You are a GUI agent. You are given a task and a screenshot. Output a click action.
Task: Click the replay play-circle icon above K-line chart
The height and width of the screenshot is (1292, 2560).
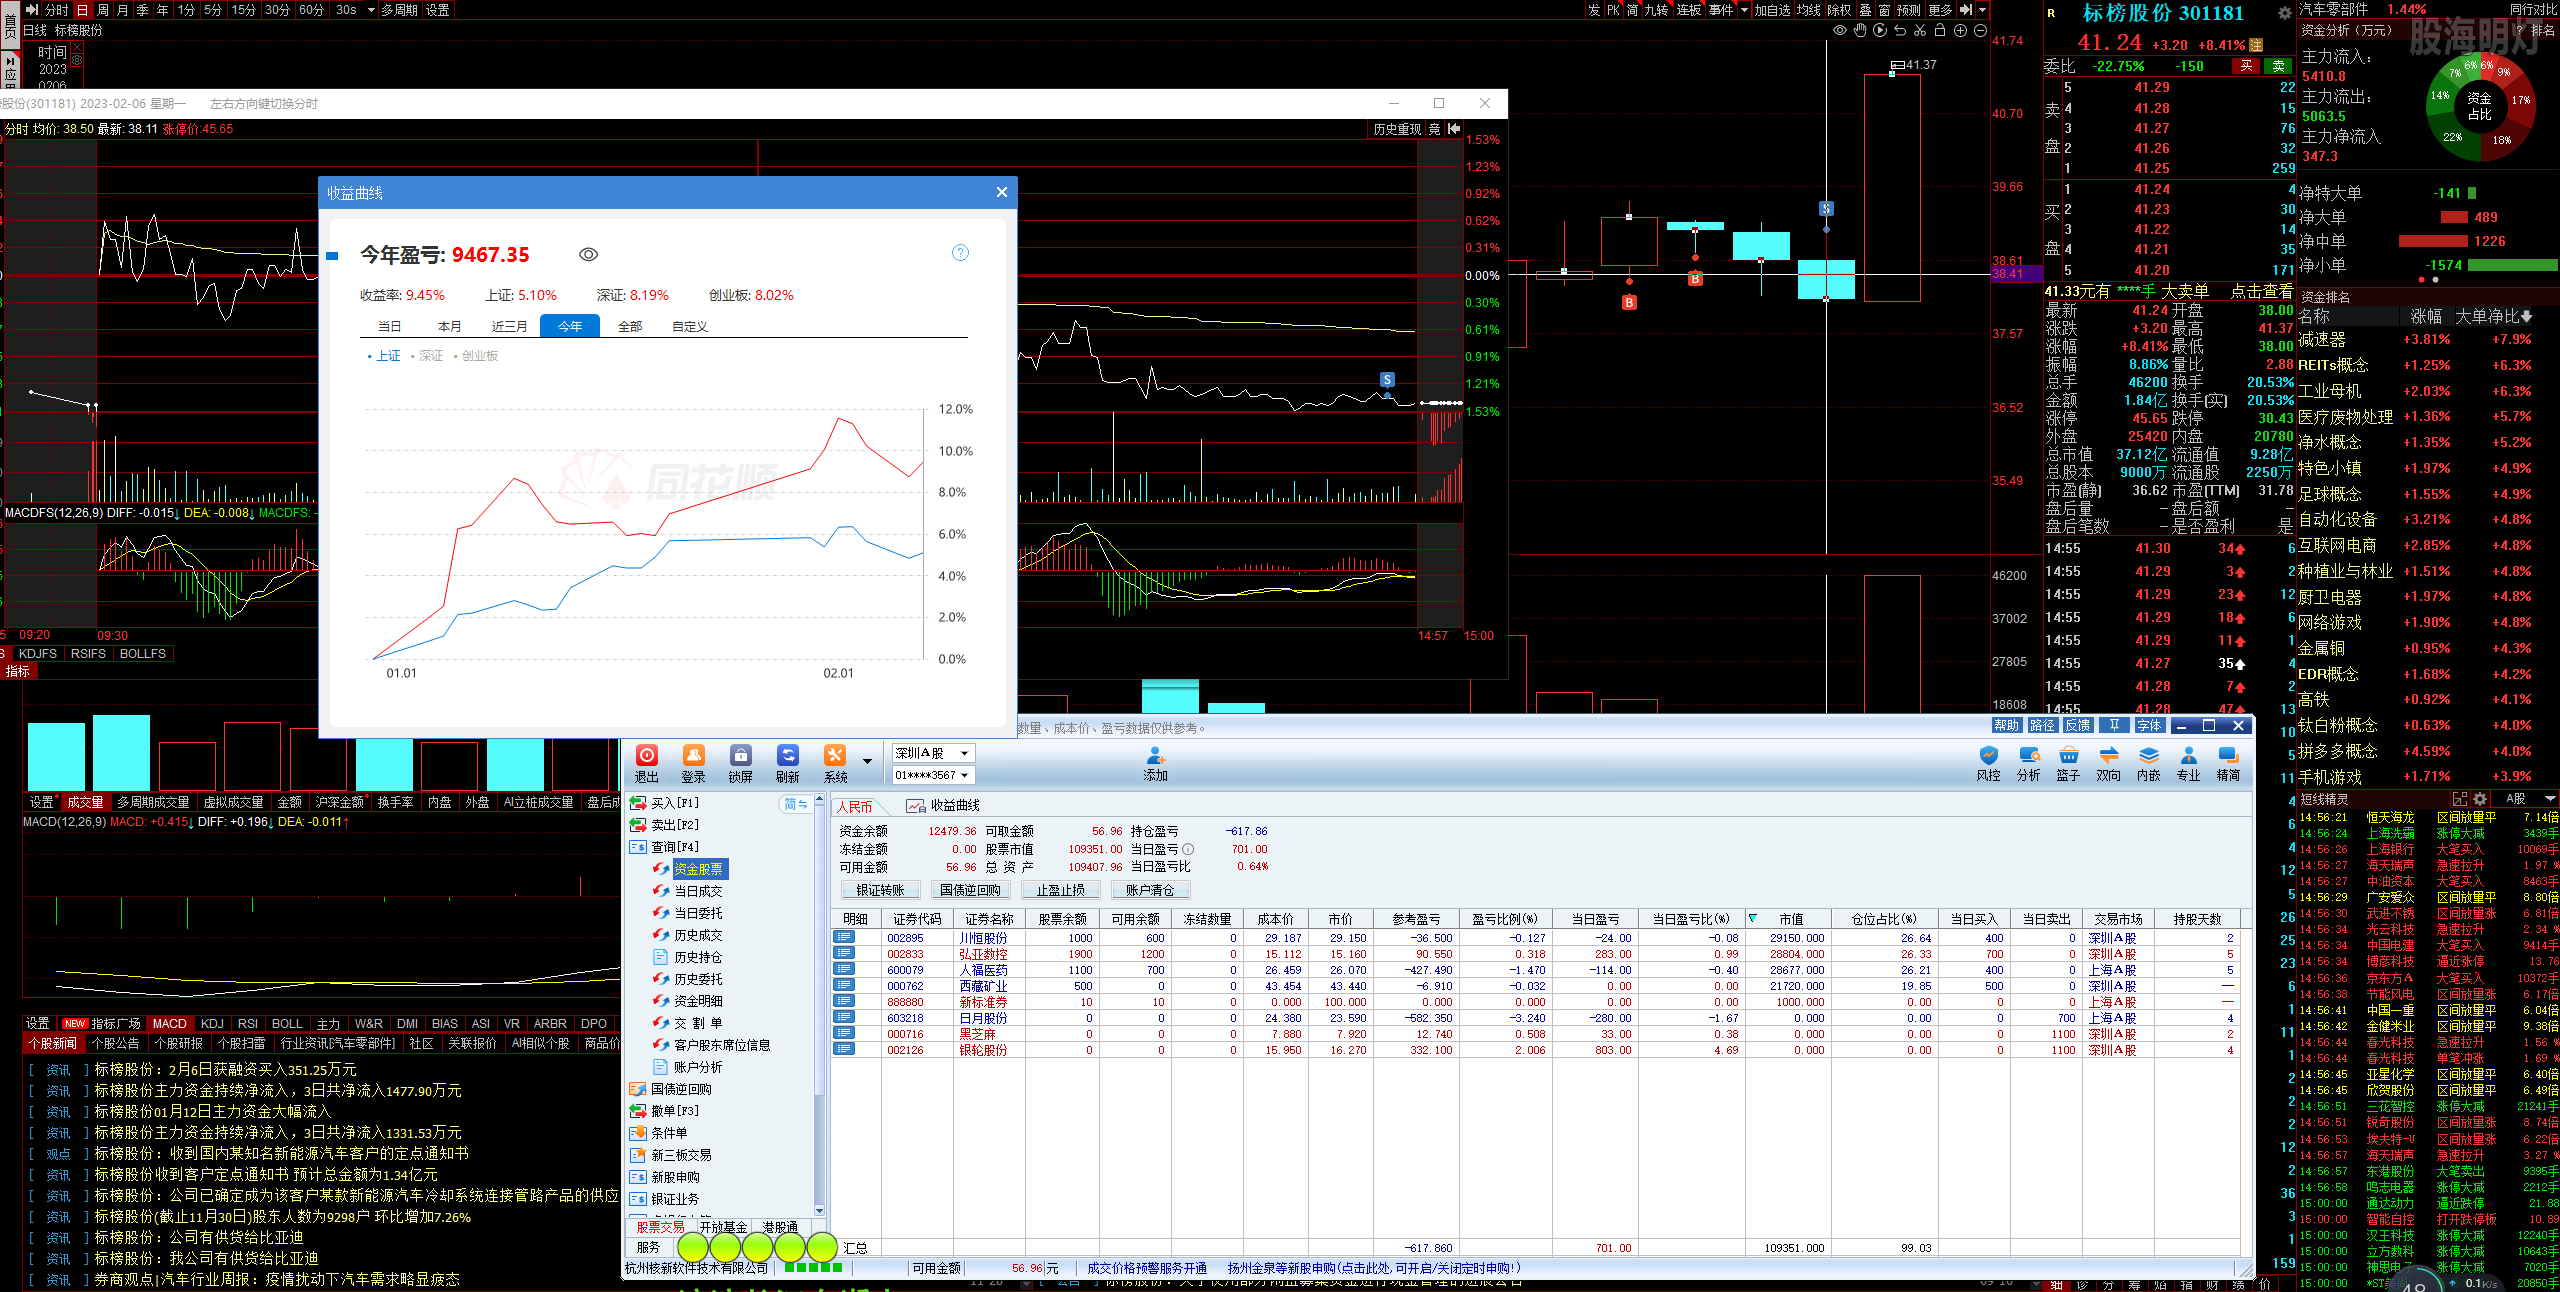click(1879, 30)
